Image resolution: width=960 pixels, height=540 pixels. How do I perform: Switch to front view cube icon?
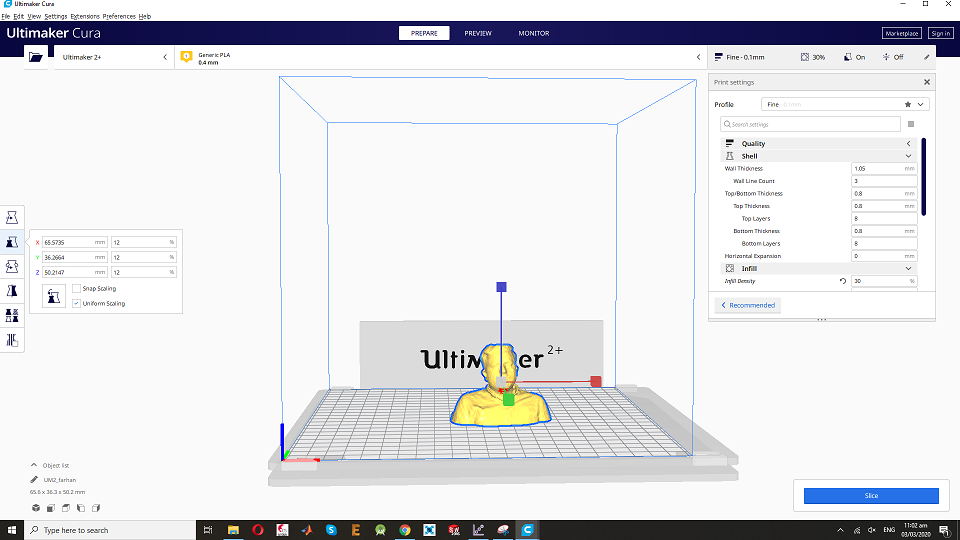point(51,508)
